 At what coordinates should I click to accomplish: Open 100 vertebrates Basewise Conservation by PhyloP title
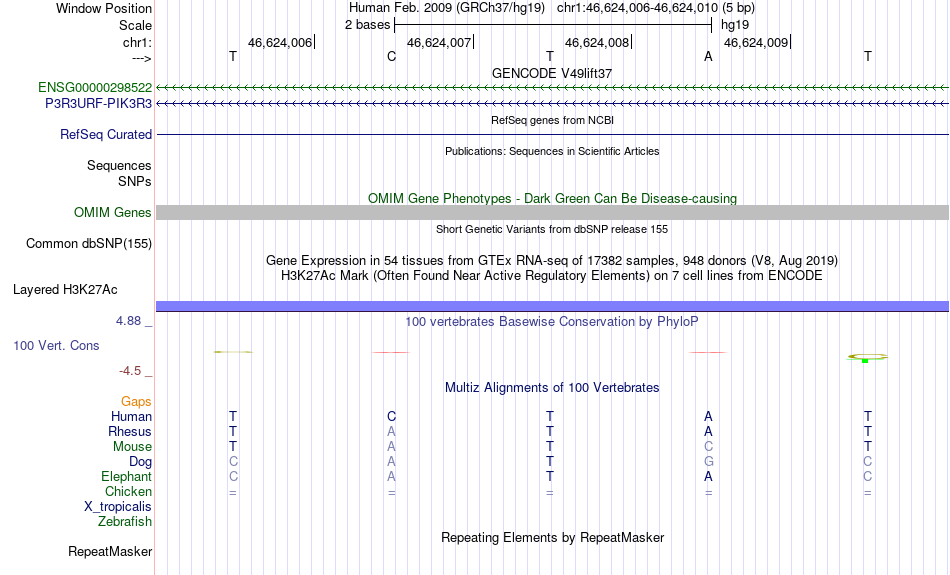coord(552,322)
